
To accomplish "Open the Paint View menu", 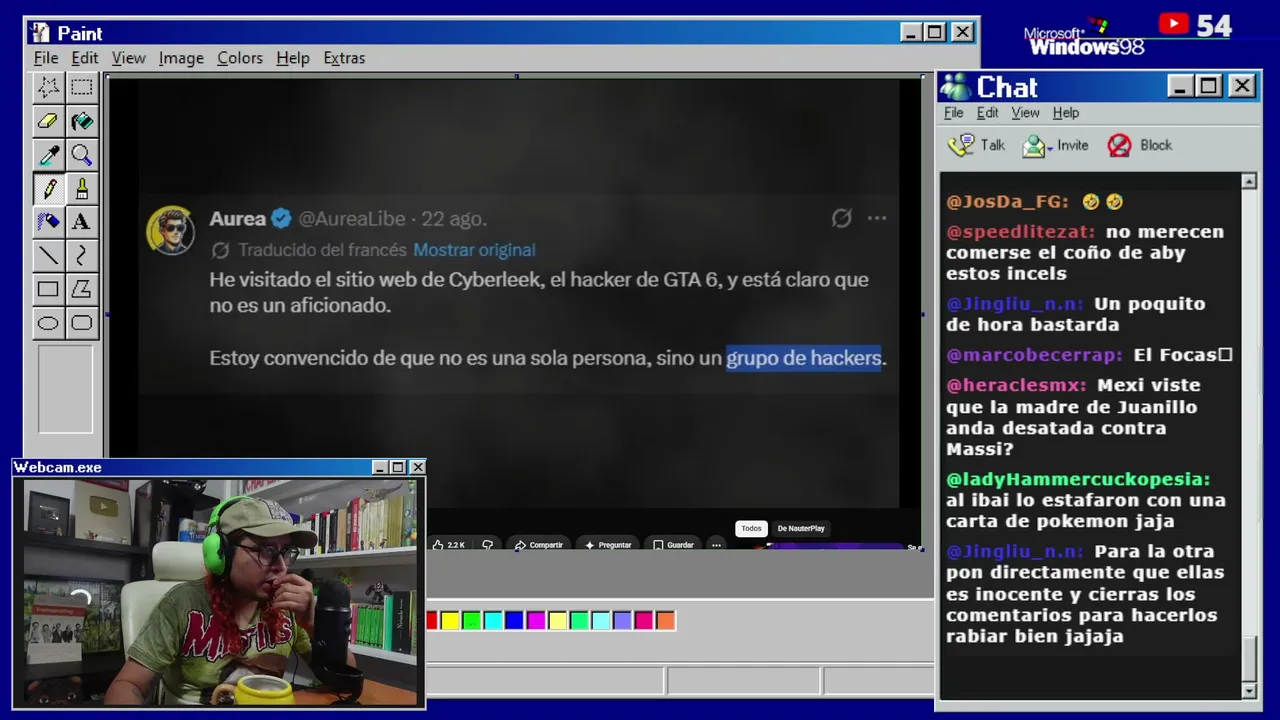I will point(128,58).
